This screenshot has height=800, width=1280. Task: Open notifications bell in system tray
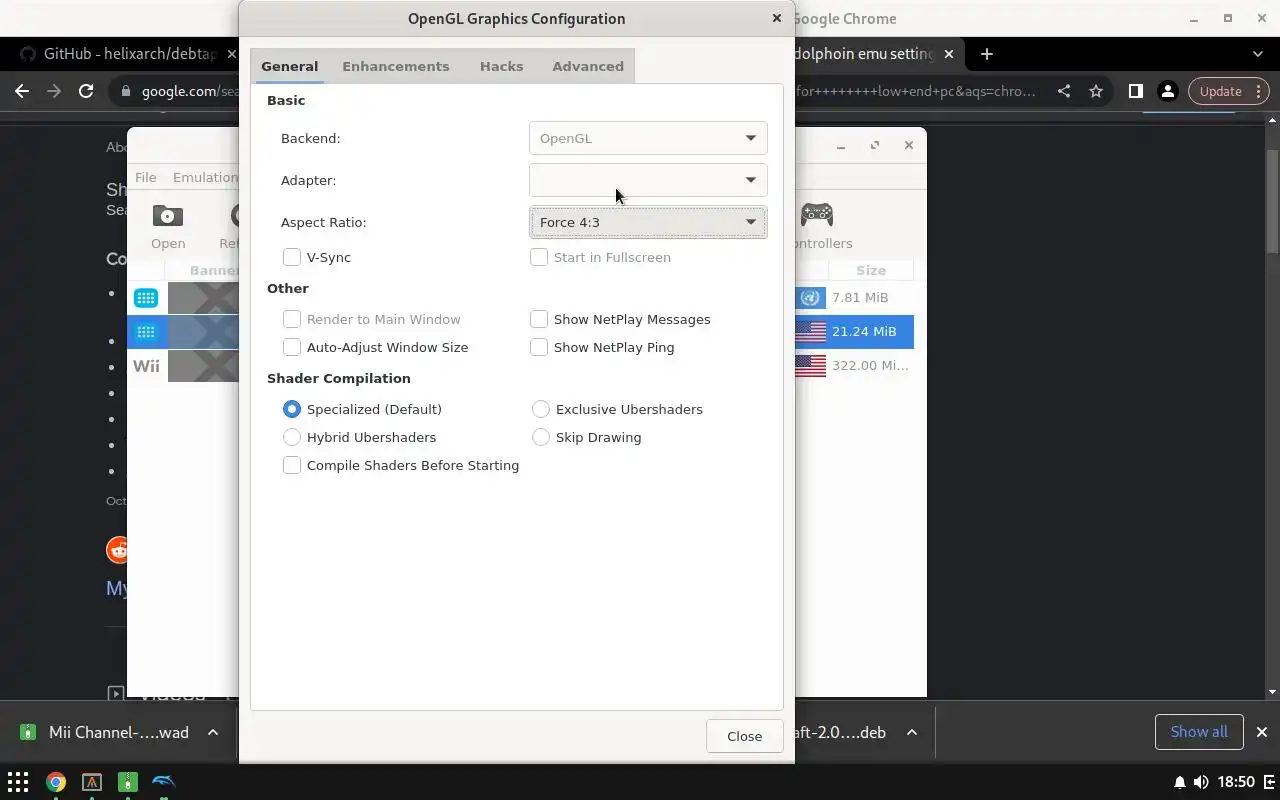(x=1180, y=782)
